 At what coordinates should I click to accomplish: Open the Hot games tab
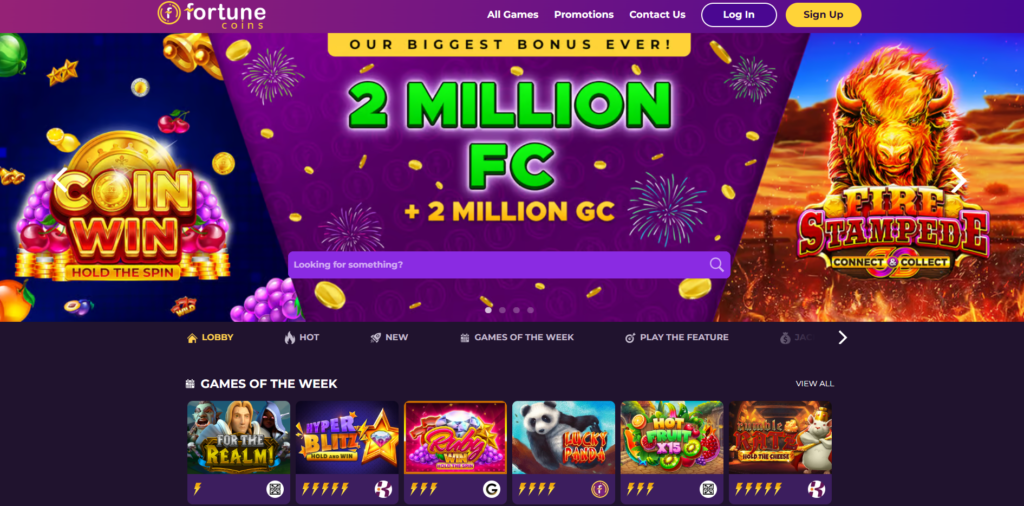coord(302,338)
